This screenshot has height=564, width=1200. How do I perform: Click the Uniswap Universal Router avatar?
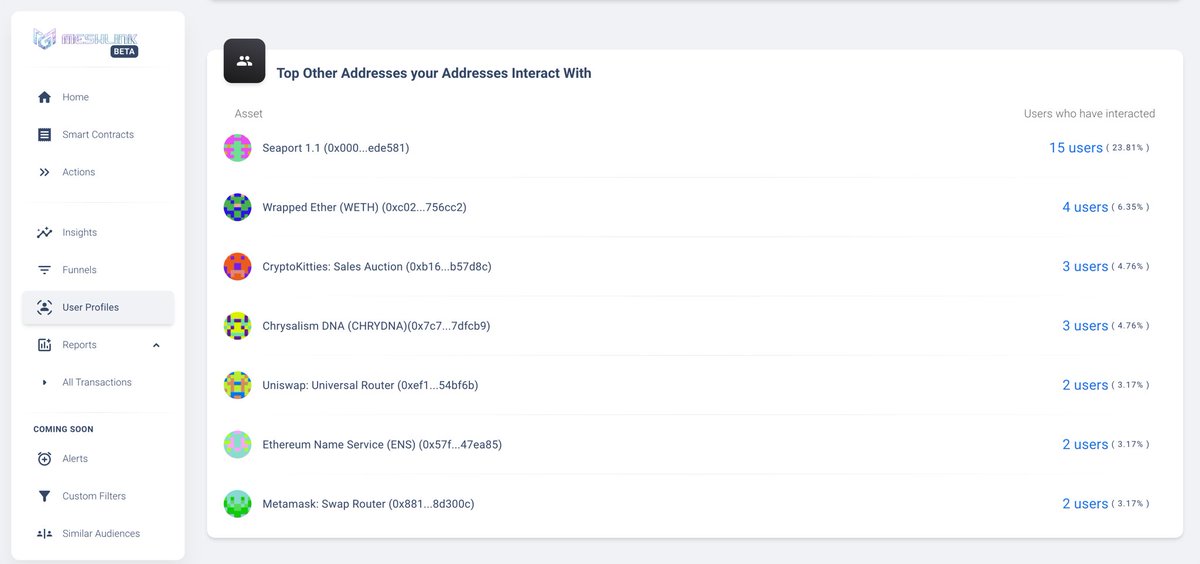point(237,385)
